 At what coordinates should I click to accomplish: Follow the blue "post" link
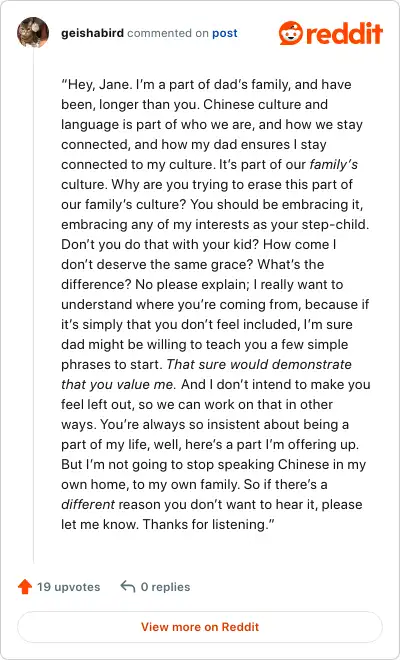click(224, 33)
